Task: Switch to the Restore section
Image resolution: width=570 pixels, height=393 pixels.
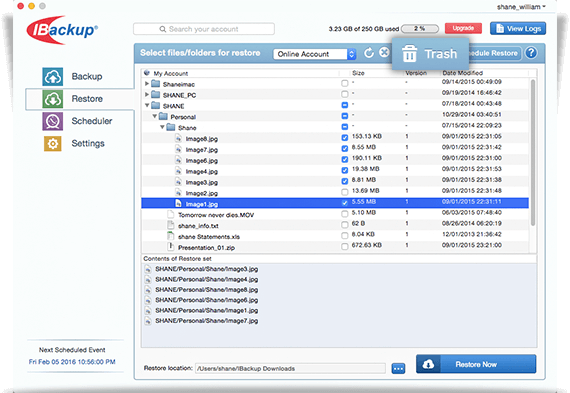Action: point(87,99)
